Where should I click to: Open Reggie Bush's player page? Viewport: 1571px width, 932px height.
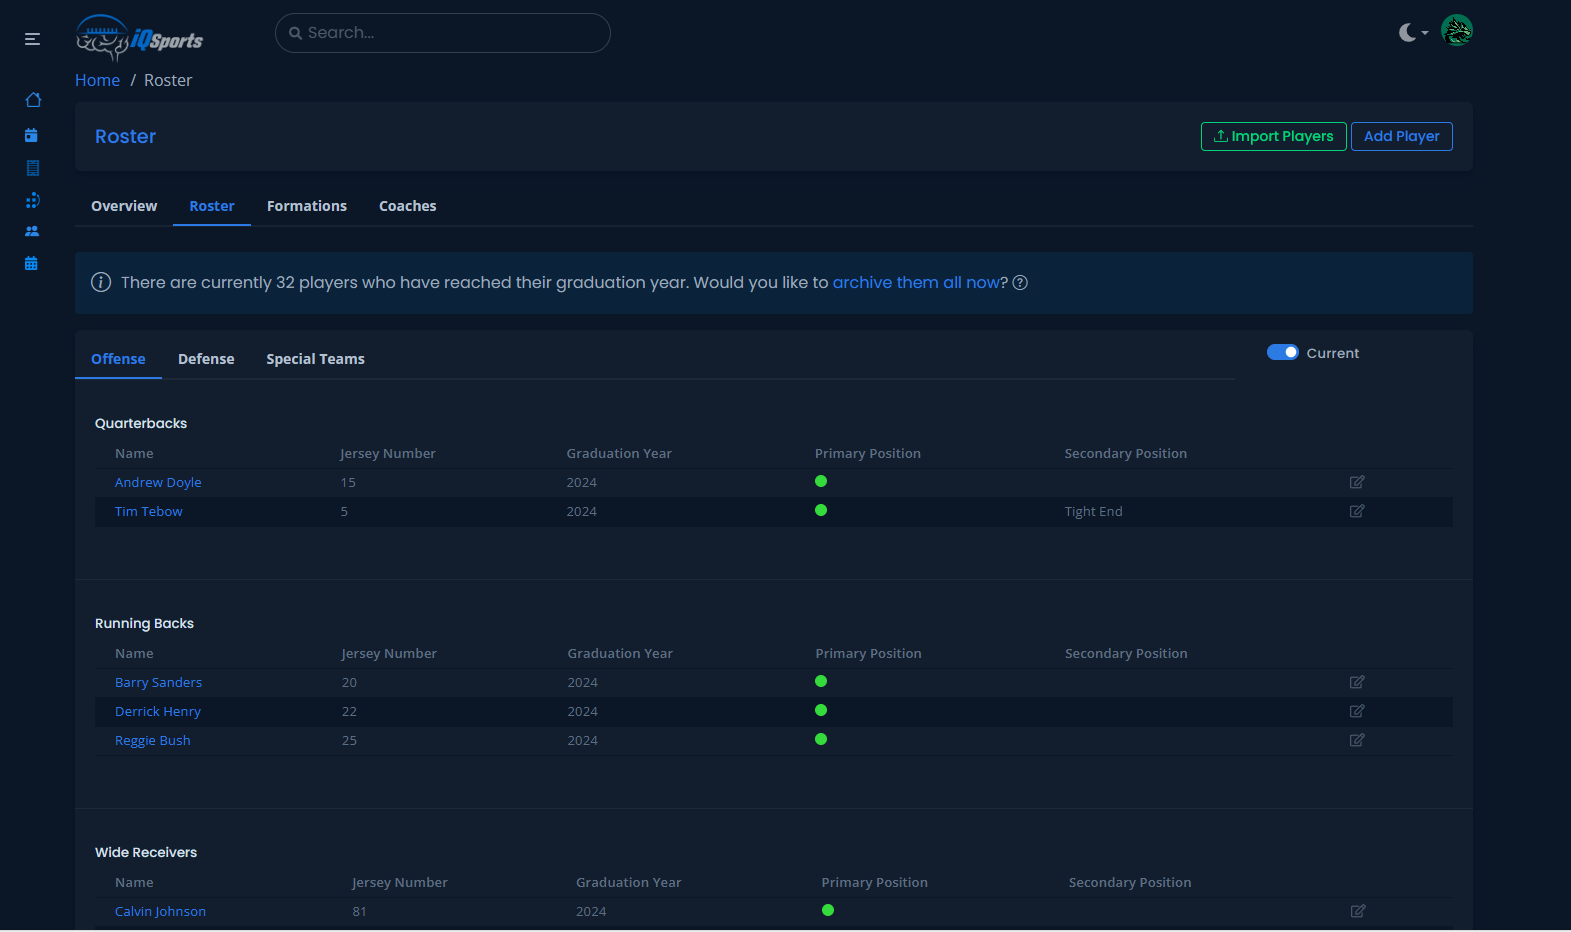(x=153, y=740)
